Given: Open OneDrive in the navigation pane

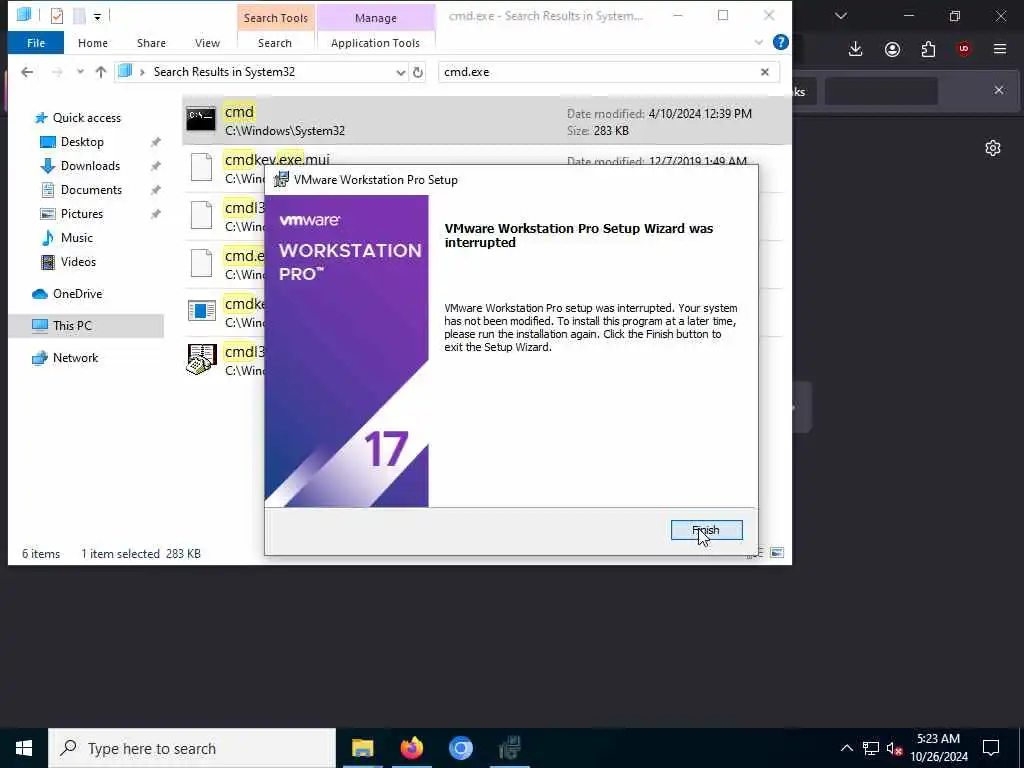Looking at the screenshot, I should pos(77,294).
